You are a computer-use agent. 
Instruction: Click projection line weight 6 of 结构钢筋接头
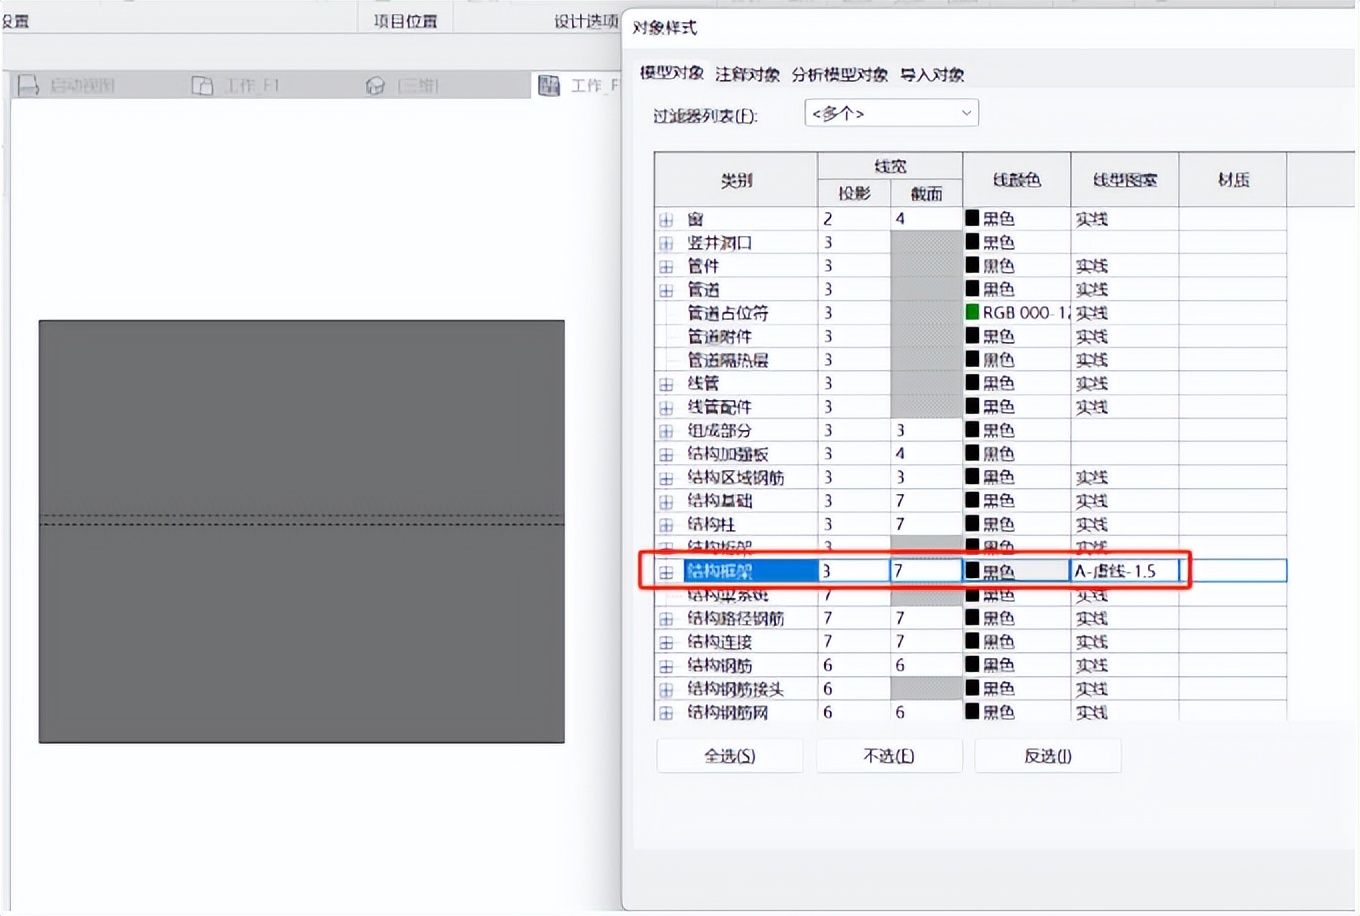click(854, 689)
